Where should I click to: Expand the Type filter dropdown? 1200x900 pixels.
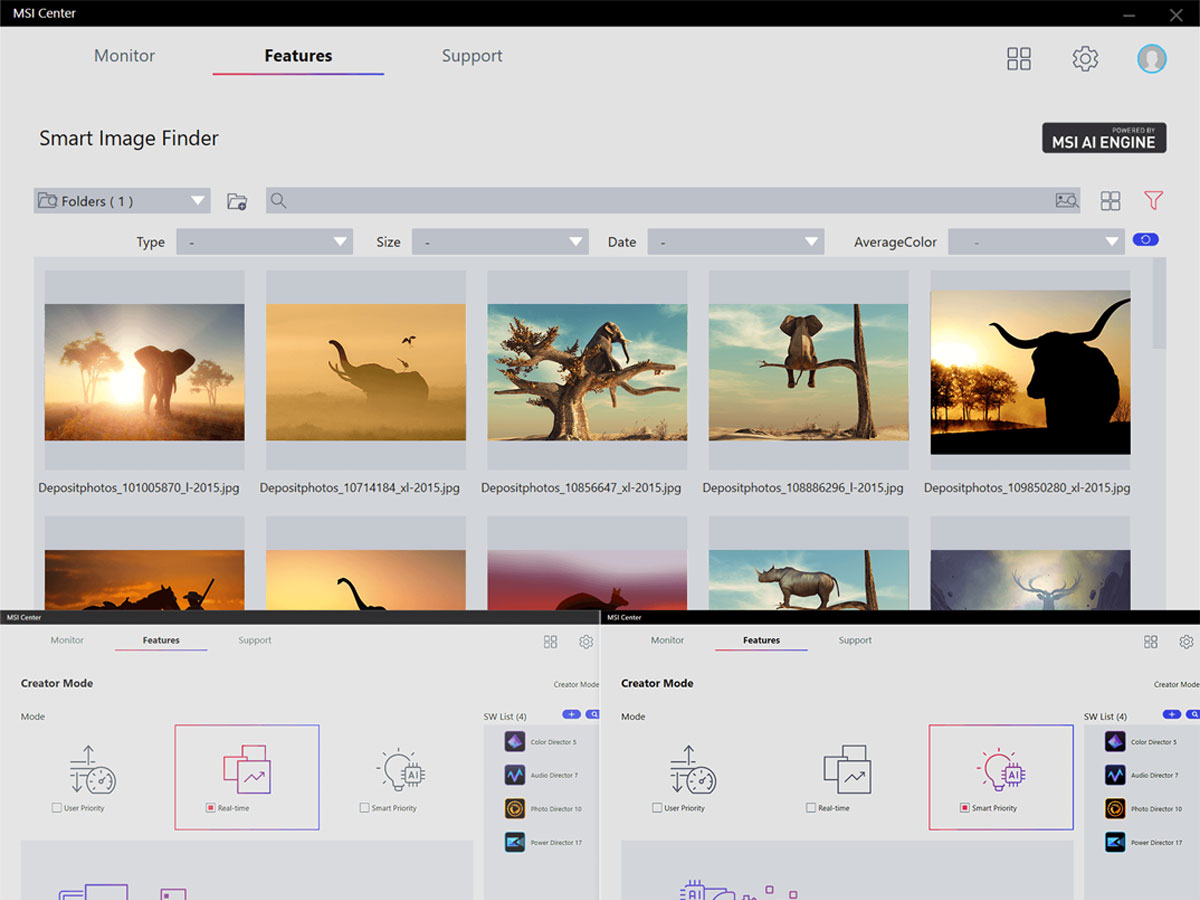point(265,242)
